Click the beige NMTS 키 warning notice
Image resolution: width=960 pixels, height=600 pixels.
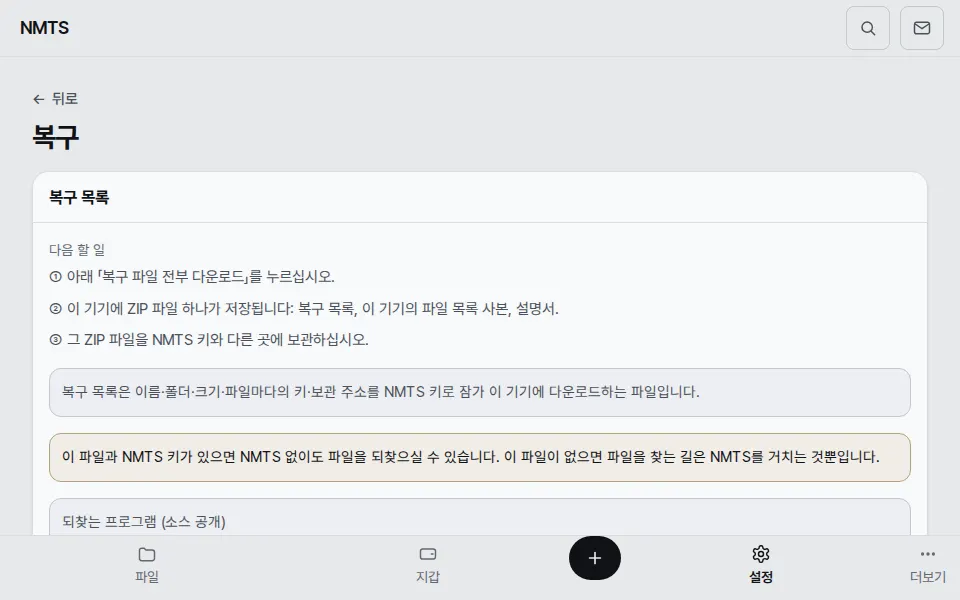[x=479, y=457]
